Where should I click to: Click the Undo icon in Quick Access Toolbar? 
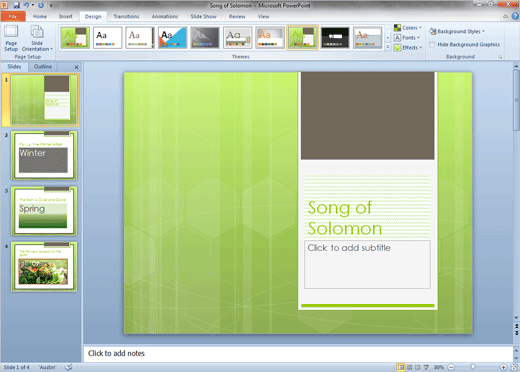(x=26, y=5)
